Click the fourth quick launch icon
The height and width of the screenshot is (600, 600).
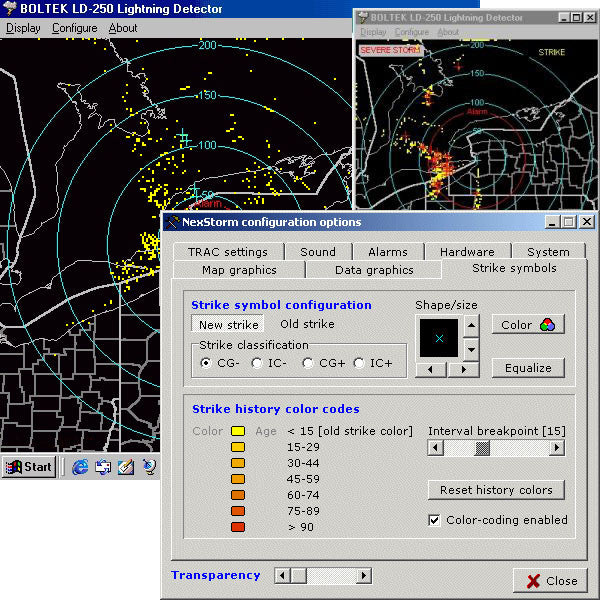(x=149, y=467)
